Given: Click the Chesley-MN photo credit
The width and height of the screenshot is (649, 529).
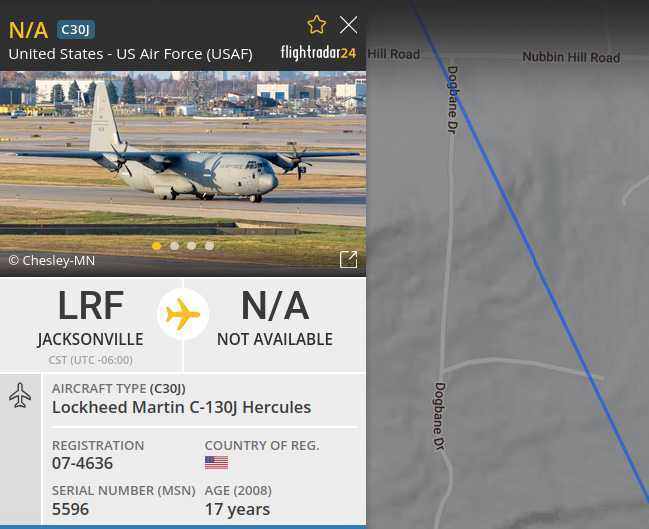Looking at the screenshot, I should click(x=52, y=260).
